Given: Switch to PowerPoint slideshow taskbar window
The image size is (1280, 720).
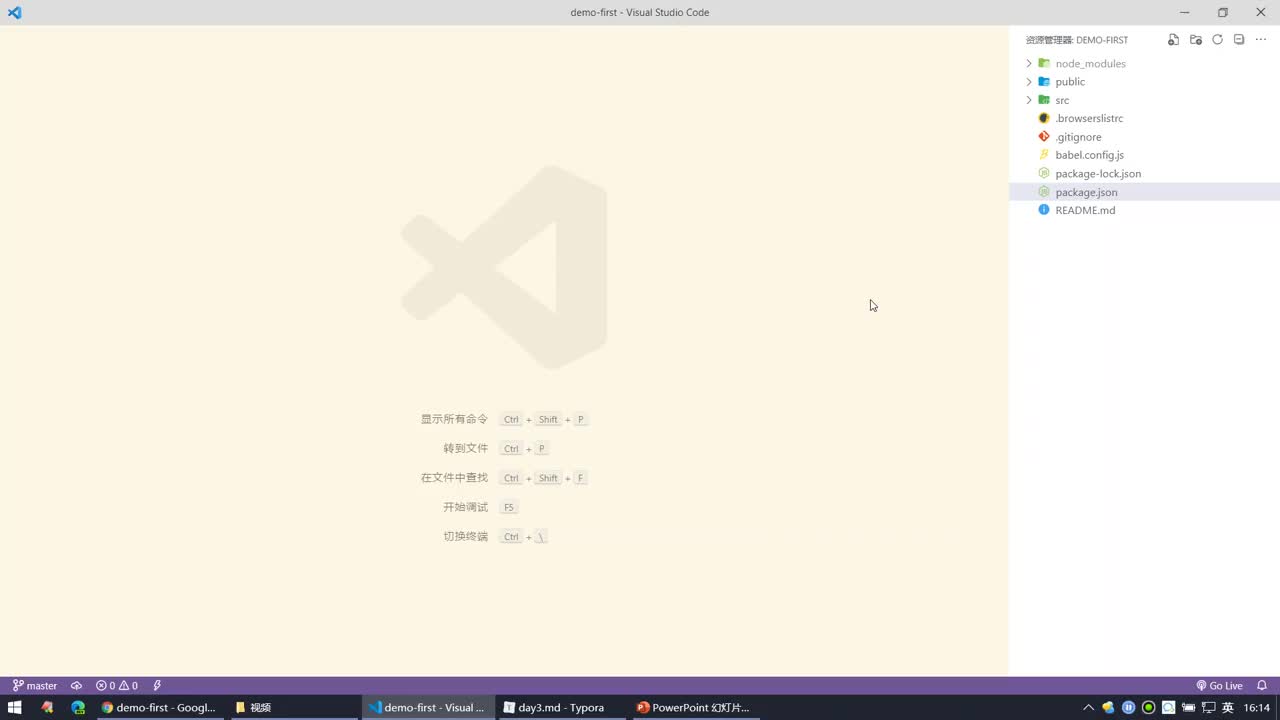Looking at the screenshot, I should [x=694, y=707].
